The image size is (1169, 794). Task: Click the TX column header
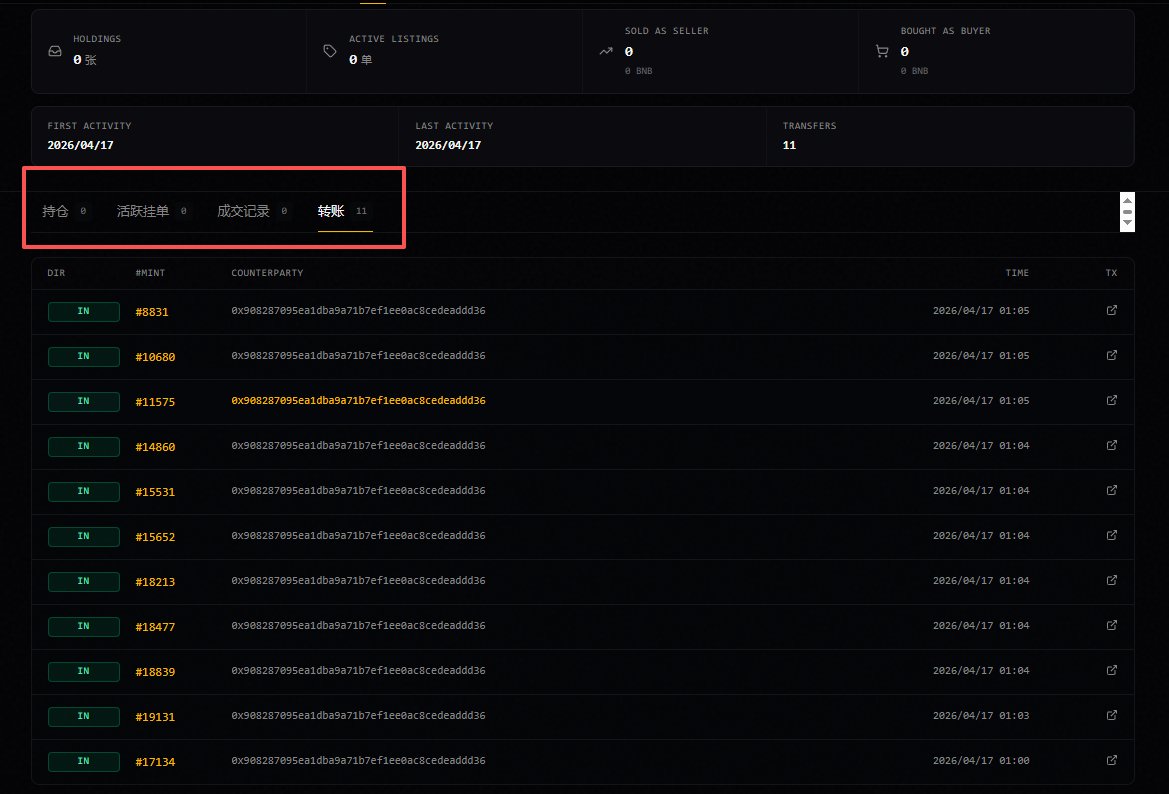click(x=1111, y=273)
